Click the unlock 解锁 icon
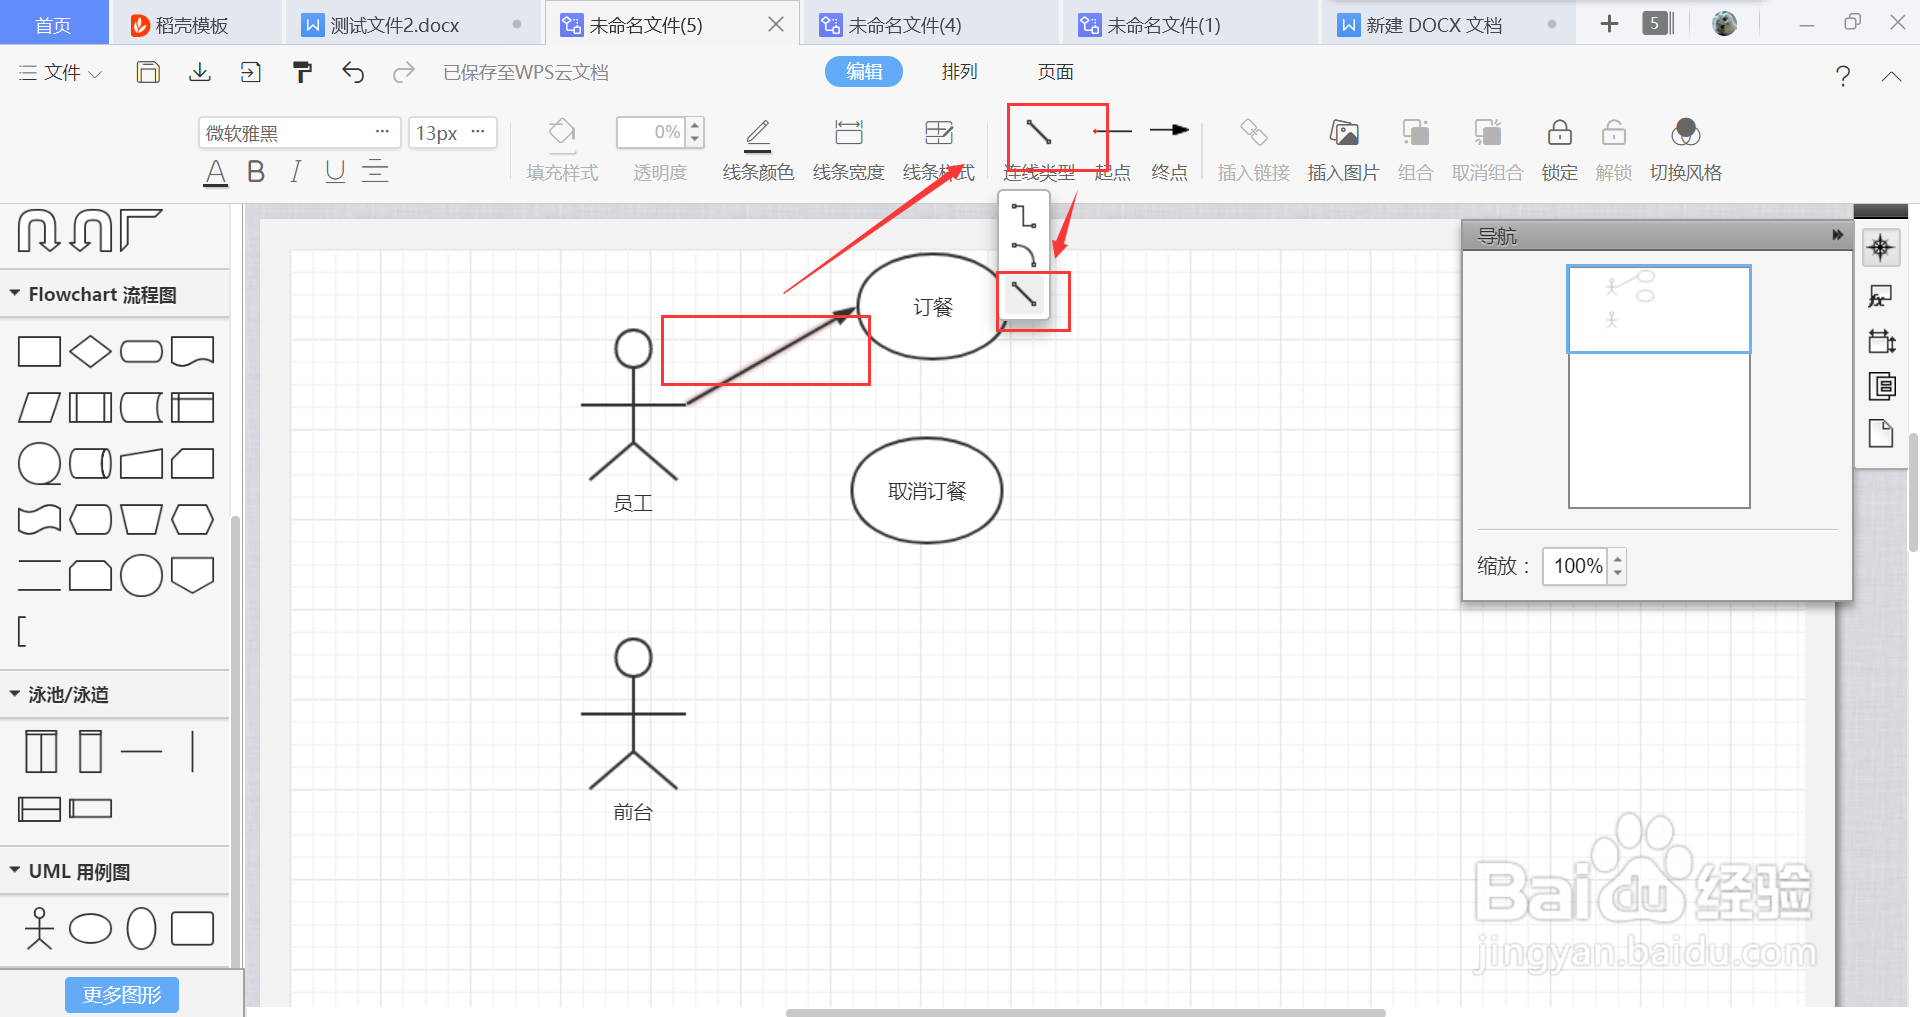The height and width of the screenshot is (1017, 1920). pos(1613,150)
